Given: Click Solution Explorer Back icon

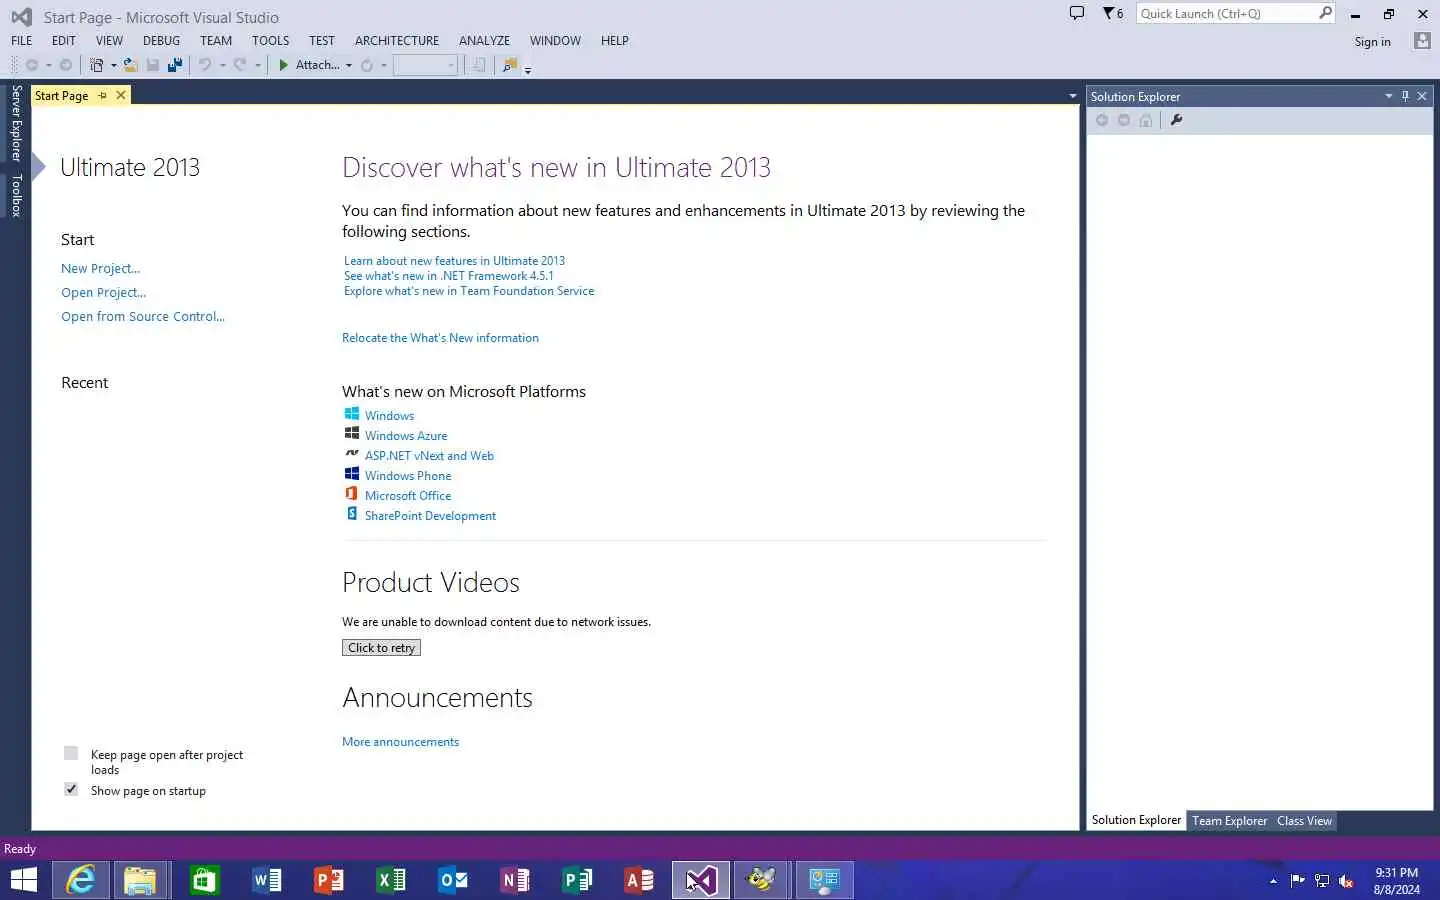Looking at the screenshot, I should pyautogui.click(x=1102, y=120).
